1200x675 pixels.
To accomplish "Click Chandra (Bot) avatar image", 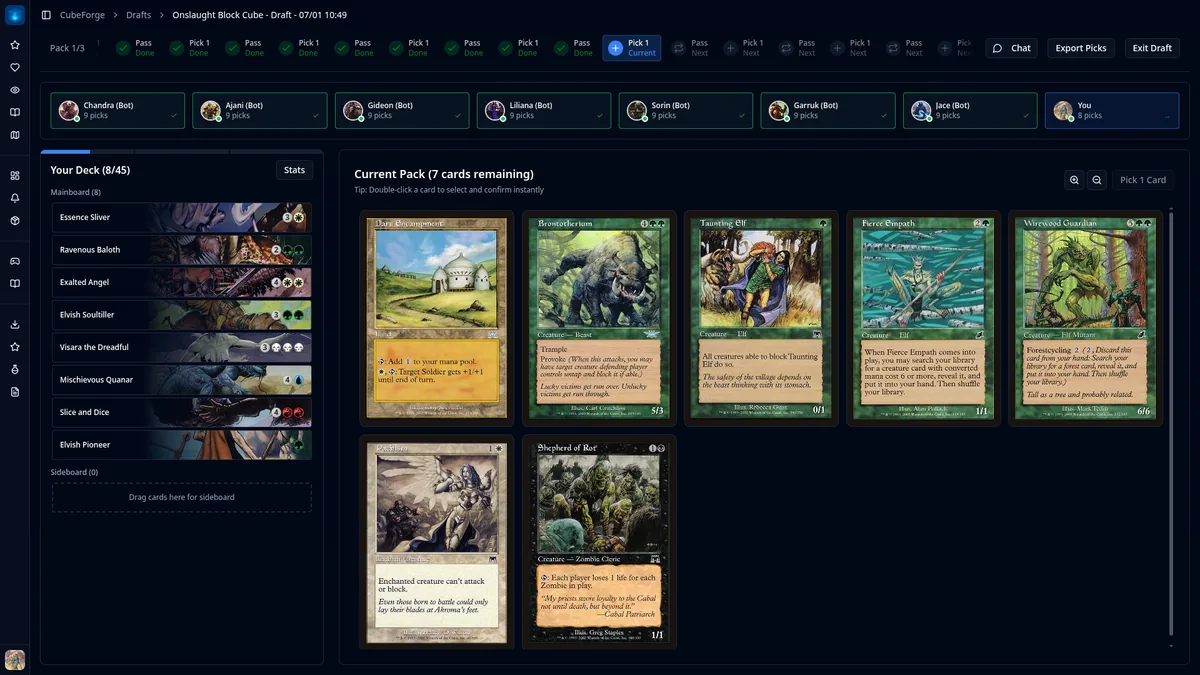I will pyautogui.click(x=69, y=111).
